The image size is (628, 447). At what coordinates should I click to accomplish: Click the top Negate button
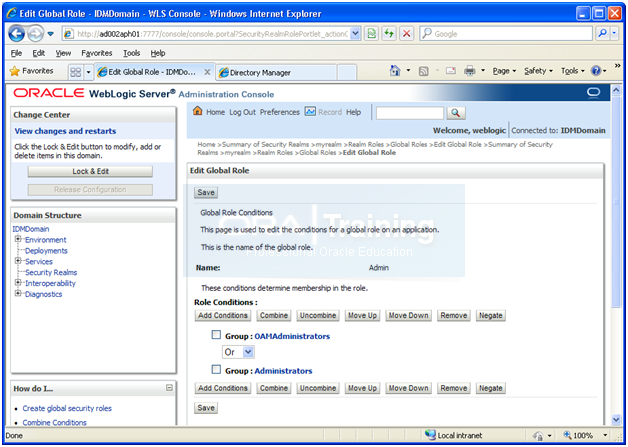[x=491, y=316]
